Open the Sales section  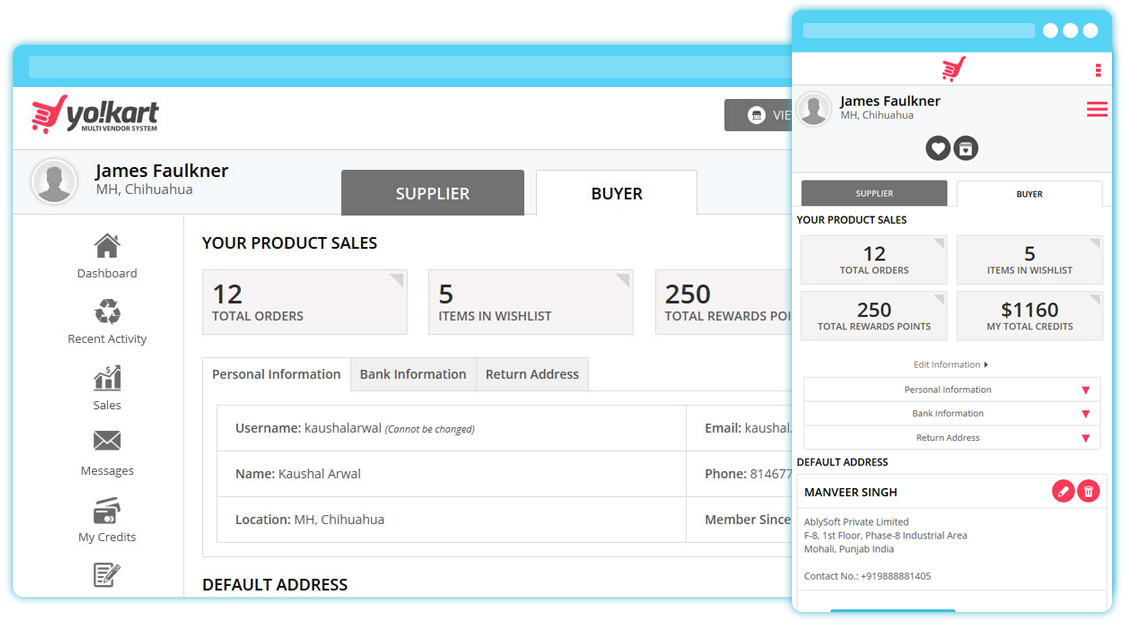[107, 390]
